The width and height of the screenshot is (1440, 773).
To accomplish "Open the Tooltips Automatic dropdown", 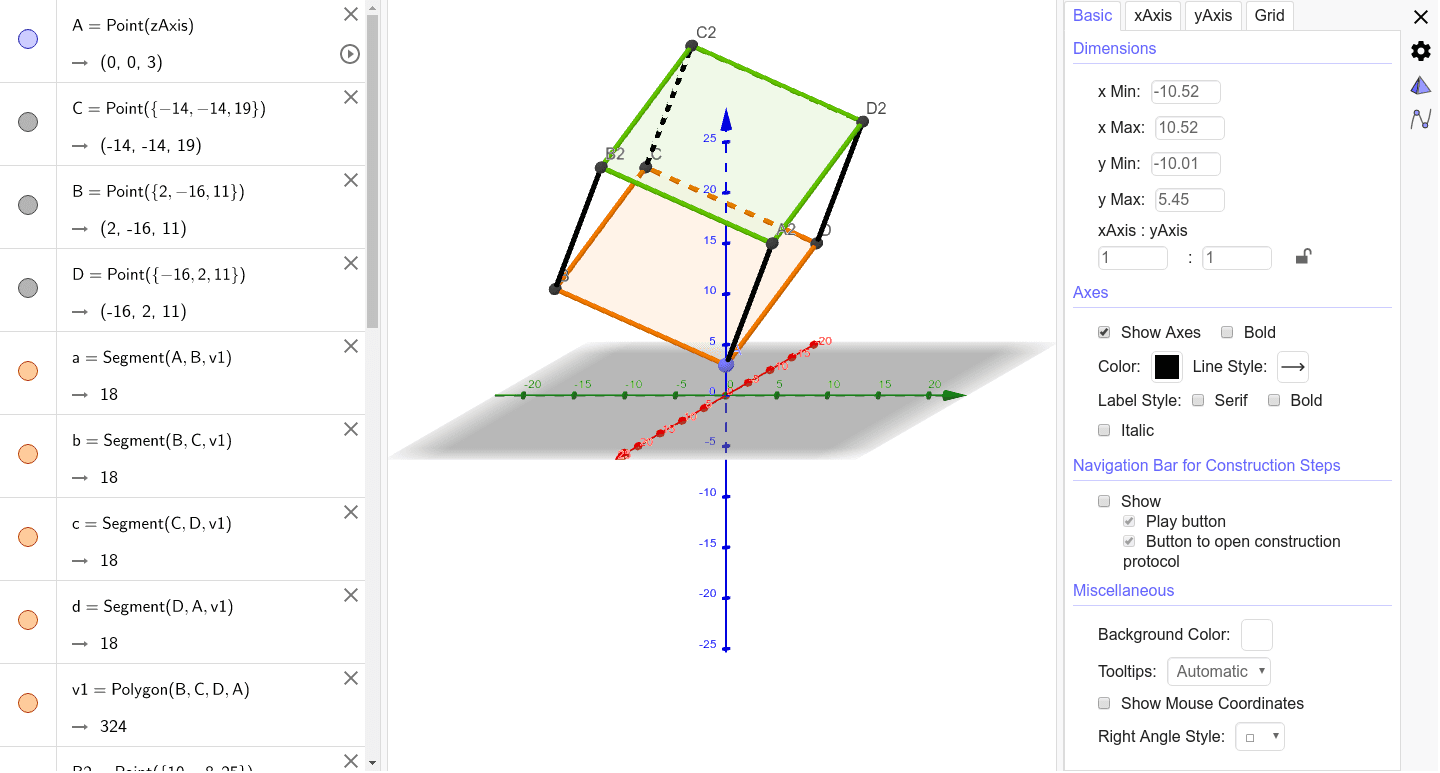I will tap(1221, 671).
